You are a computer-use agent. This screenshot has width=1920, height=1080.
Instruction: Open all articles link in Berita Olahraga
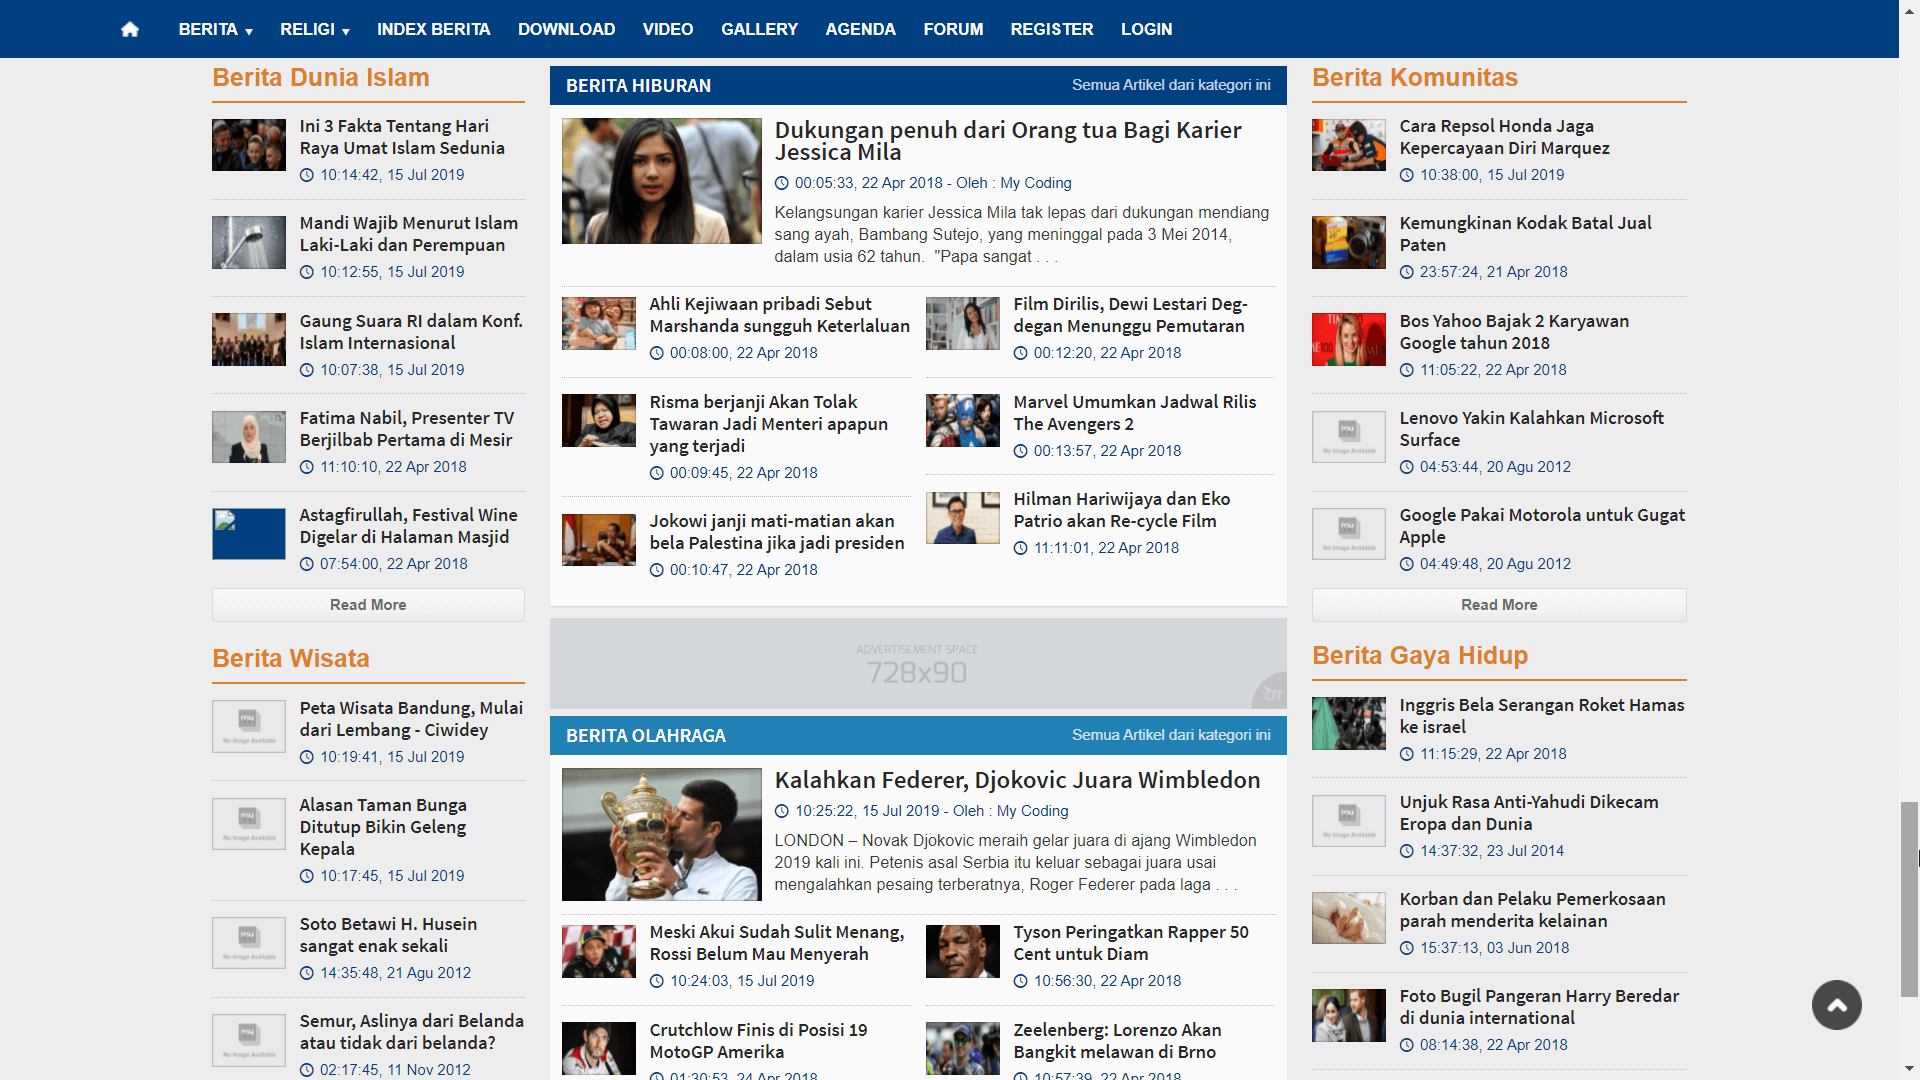coord(1171,735)
